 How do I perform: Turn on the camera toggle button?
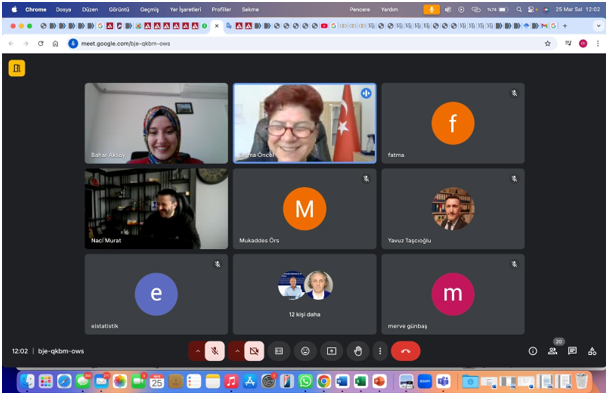pos(254,351)
